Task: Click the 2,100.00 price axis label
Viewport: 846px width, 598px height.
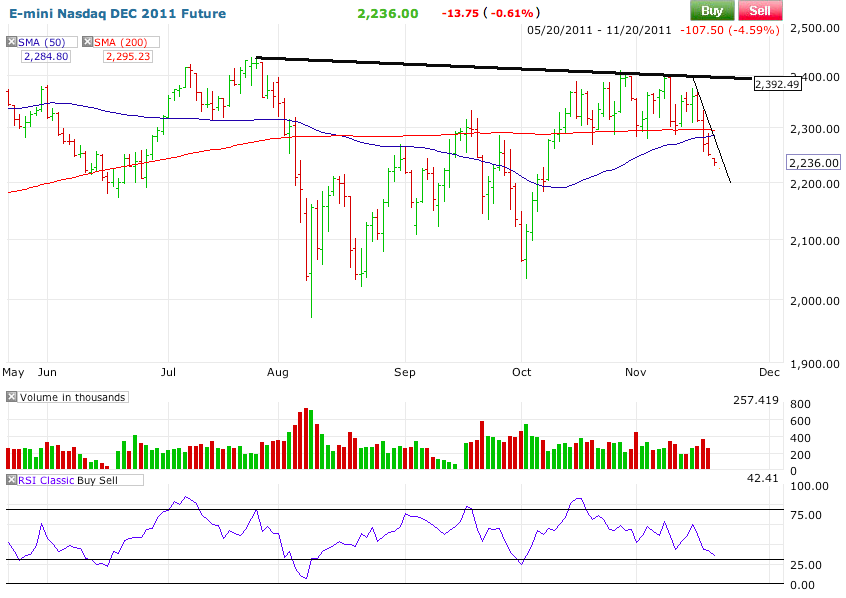Action: tap(814, 241)
